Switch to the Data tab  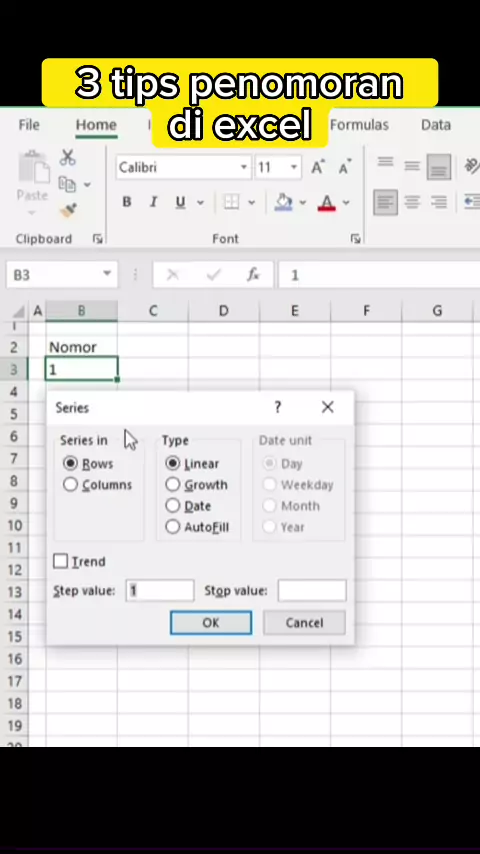pyautogui.click(x=436, y=125)
